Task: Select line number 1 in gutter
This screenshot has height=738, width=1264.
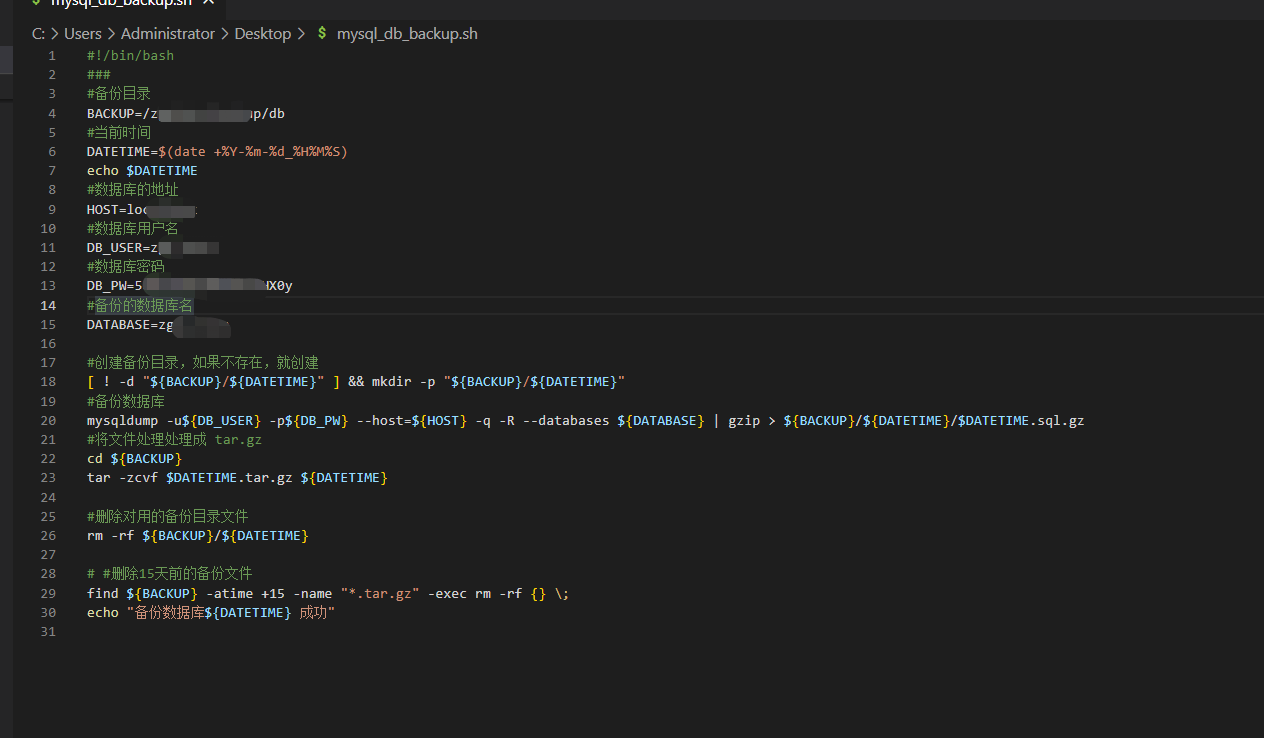Action: point(51,55)
